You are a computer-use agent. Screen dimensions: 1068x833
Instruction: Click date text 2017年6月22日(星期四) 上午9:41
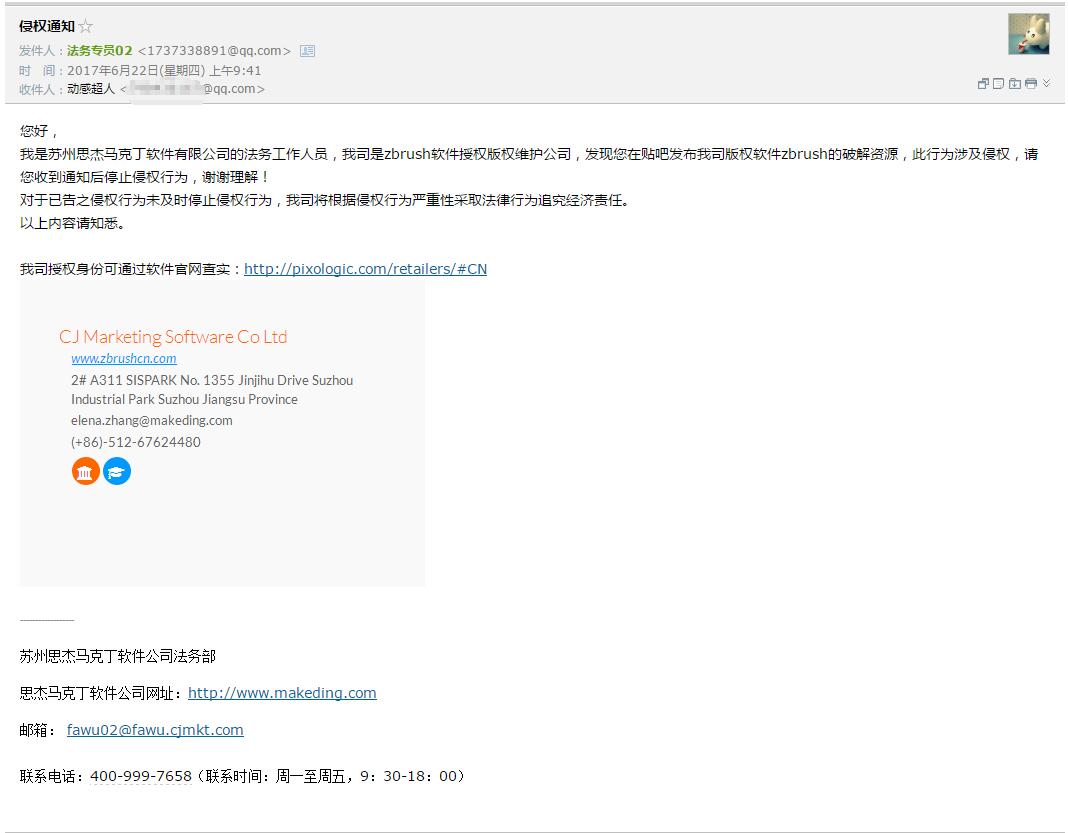(164, 70)
